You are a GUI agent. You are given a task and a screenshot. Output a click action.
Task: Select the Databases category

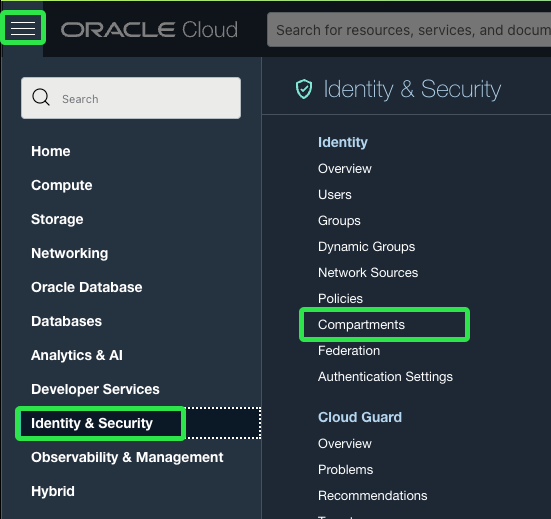(66, 321)
